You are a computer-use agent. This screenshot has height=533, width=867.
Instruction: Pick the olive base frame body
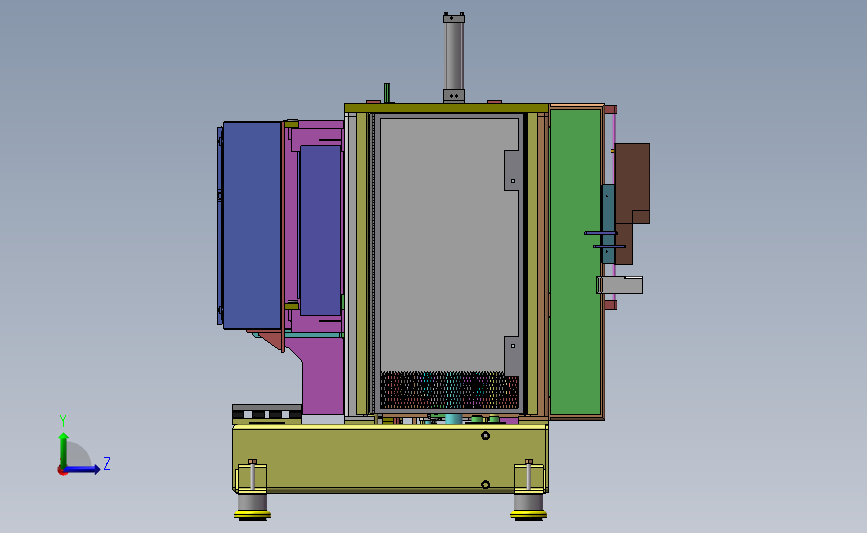390,457
